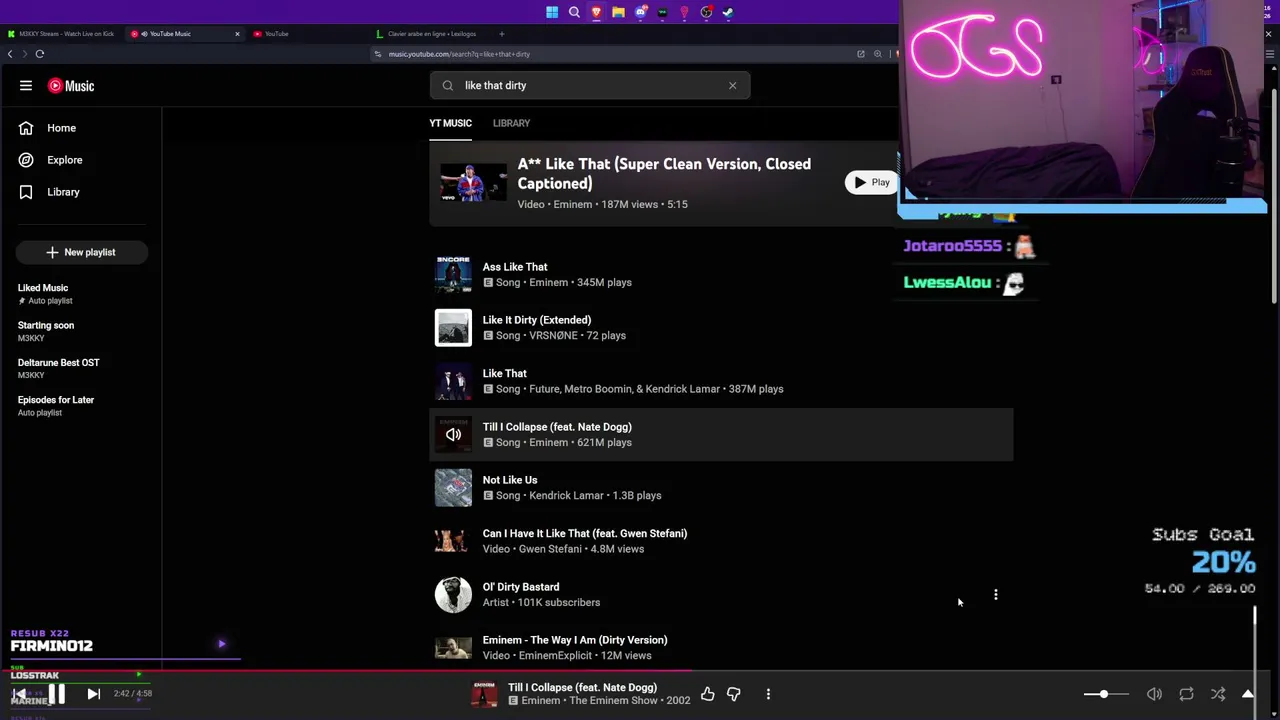Open Brave browser from taskbar
The height and width of the screenshot is (720, 1280).
[x=596, y=12]
